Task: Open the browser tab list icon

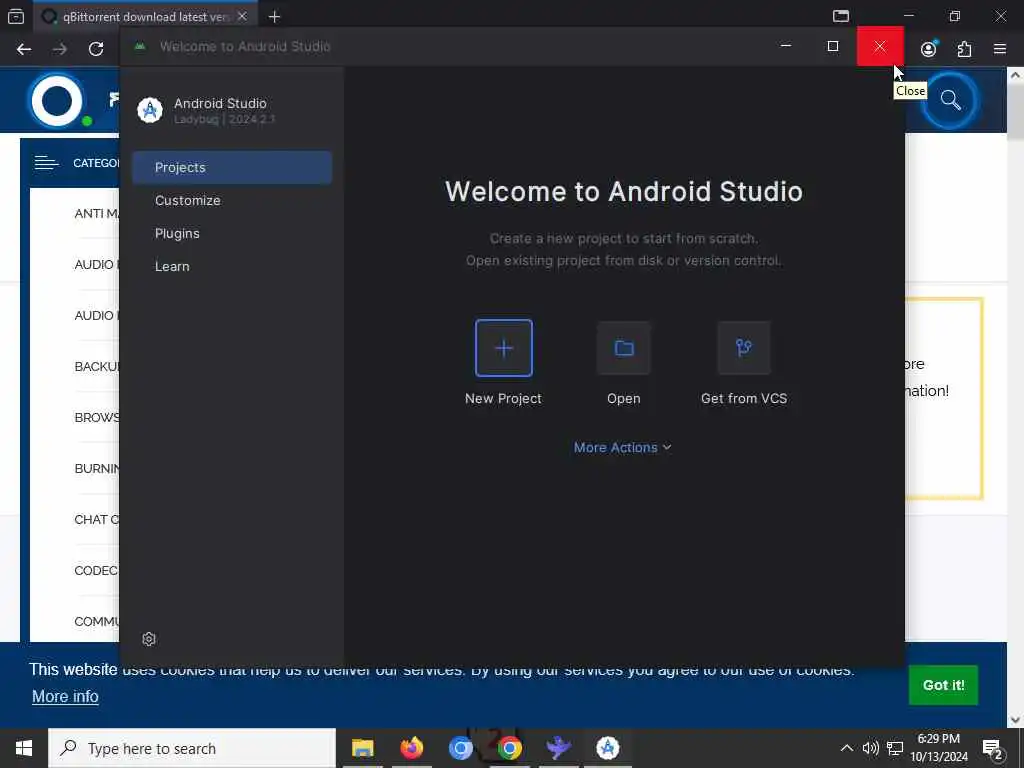Action: 16,17
